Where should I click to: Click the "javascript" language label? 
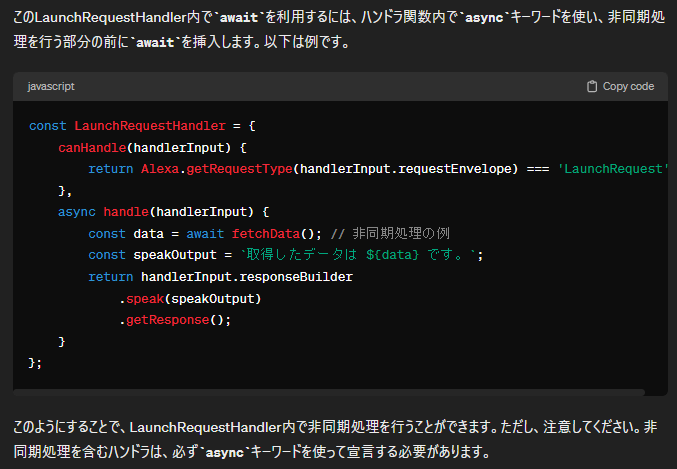pos(51,86)
